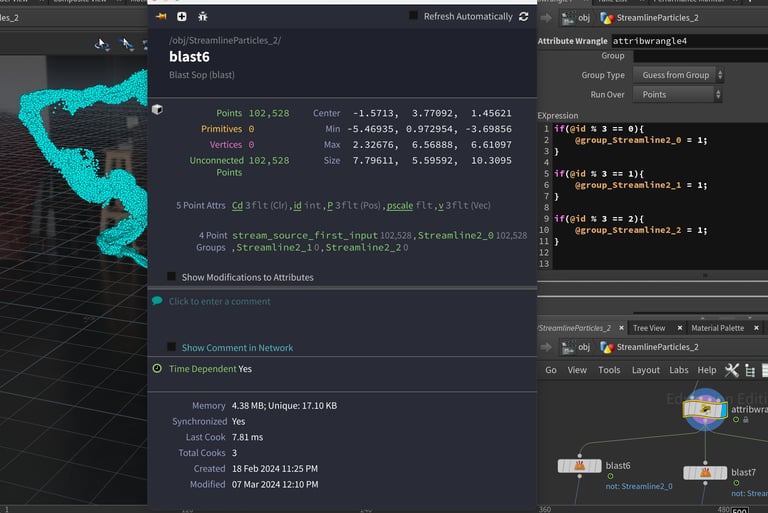The height and width of the screenshot is (513, 768).
Task: Click the obj icon in parameter pane path
Action: (568, 18)
